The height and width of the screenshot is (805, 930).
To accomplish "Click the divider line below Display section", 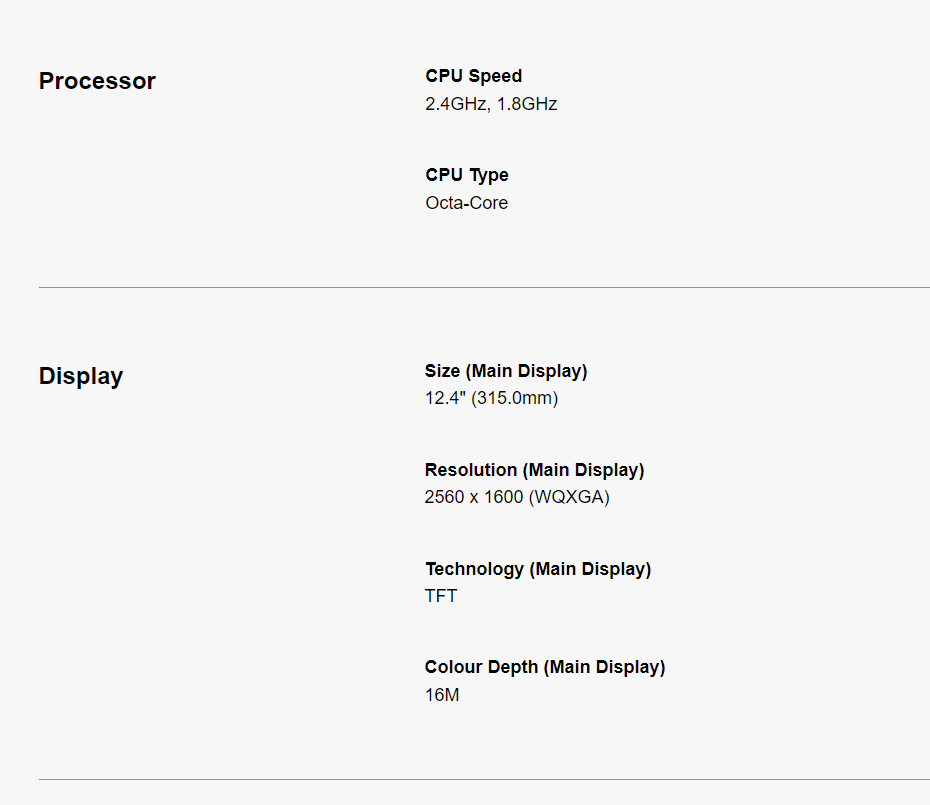I will point(484,779).
